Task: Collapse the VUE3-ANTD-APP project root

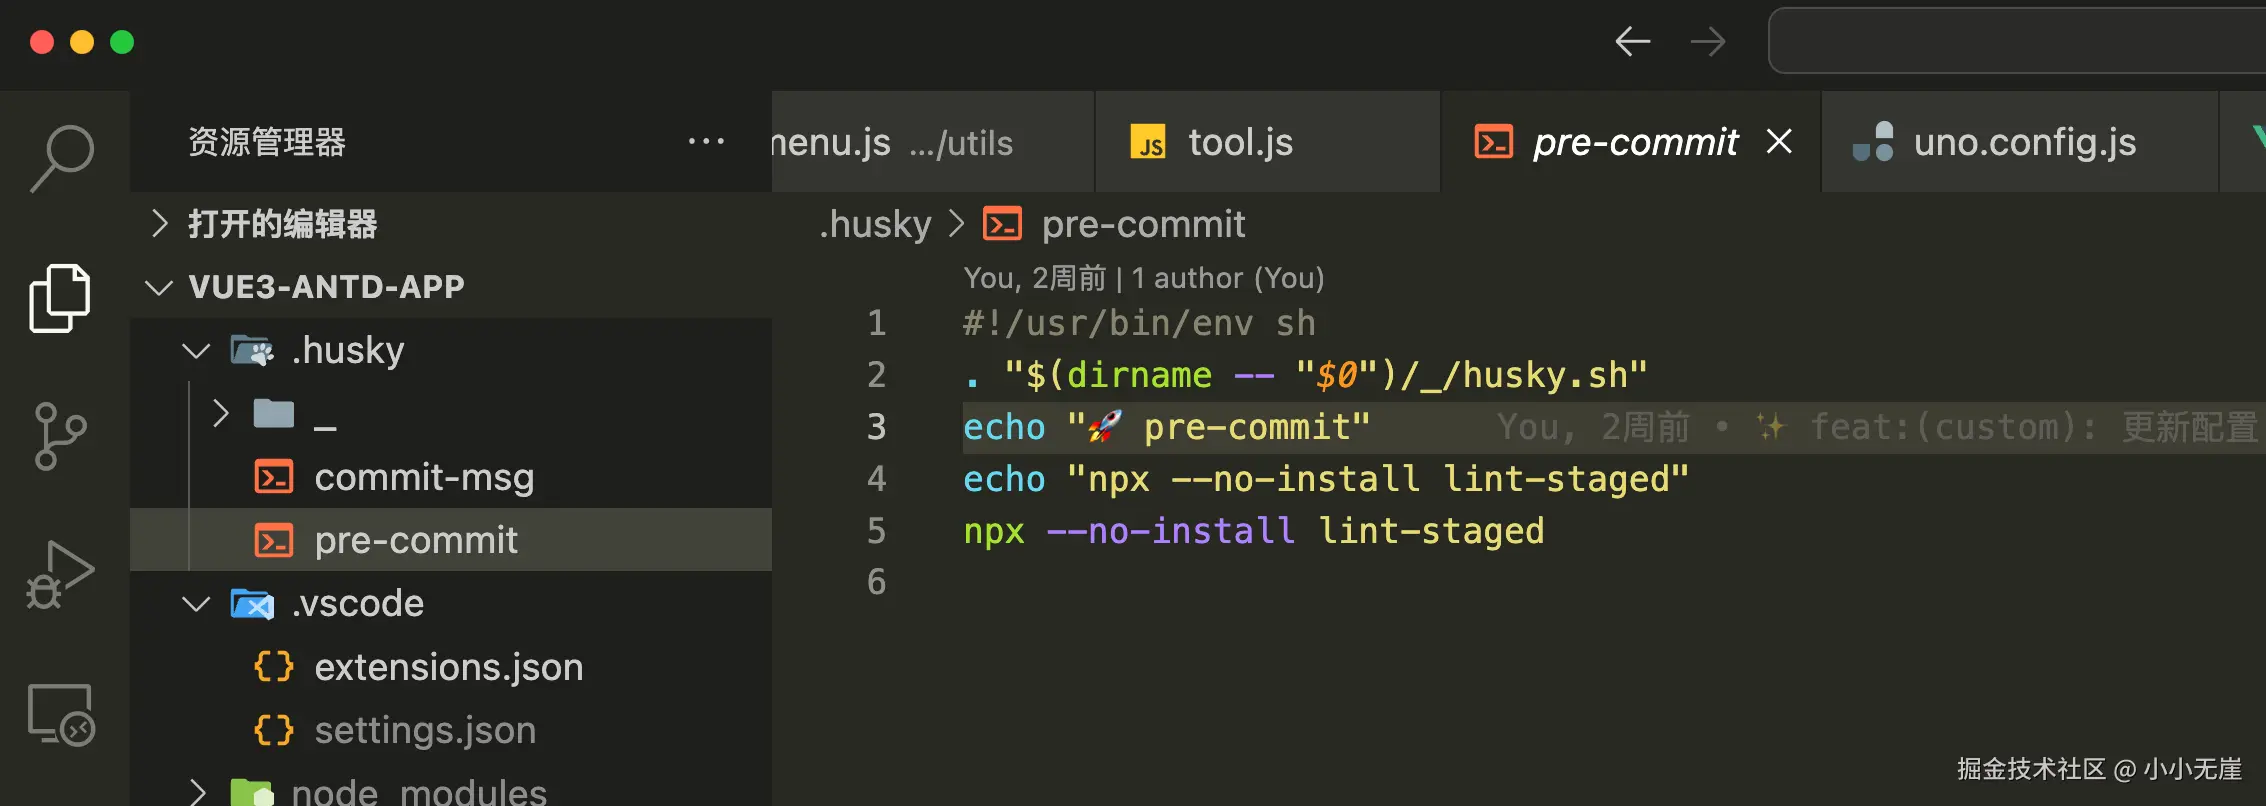Action: [x=159, y=287]
